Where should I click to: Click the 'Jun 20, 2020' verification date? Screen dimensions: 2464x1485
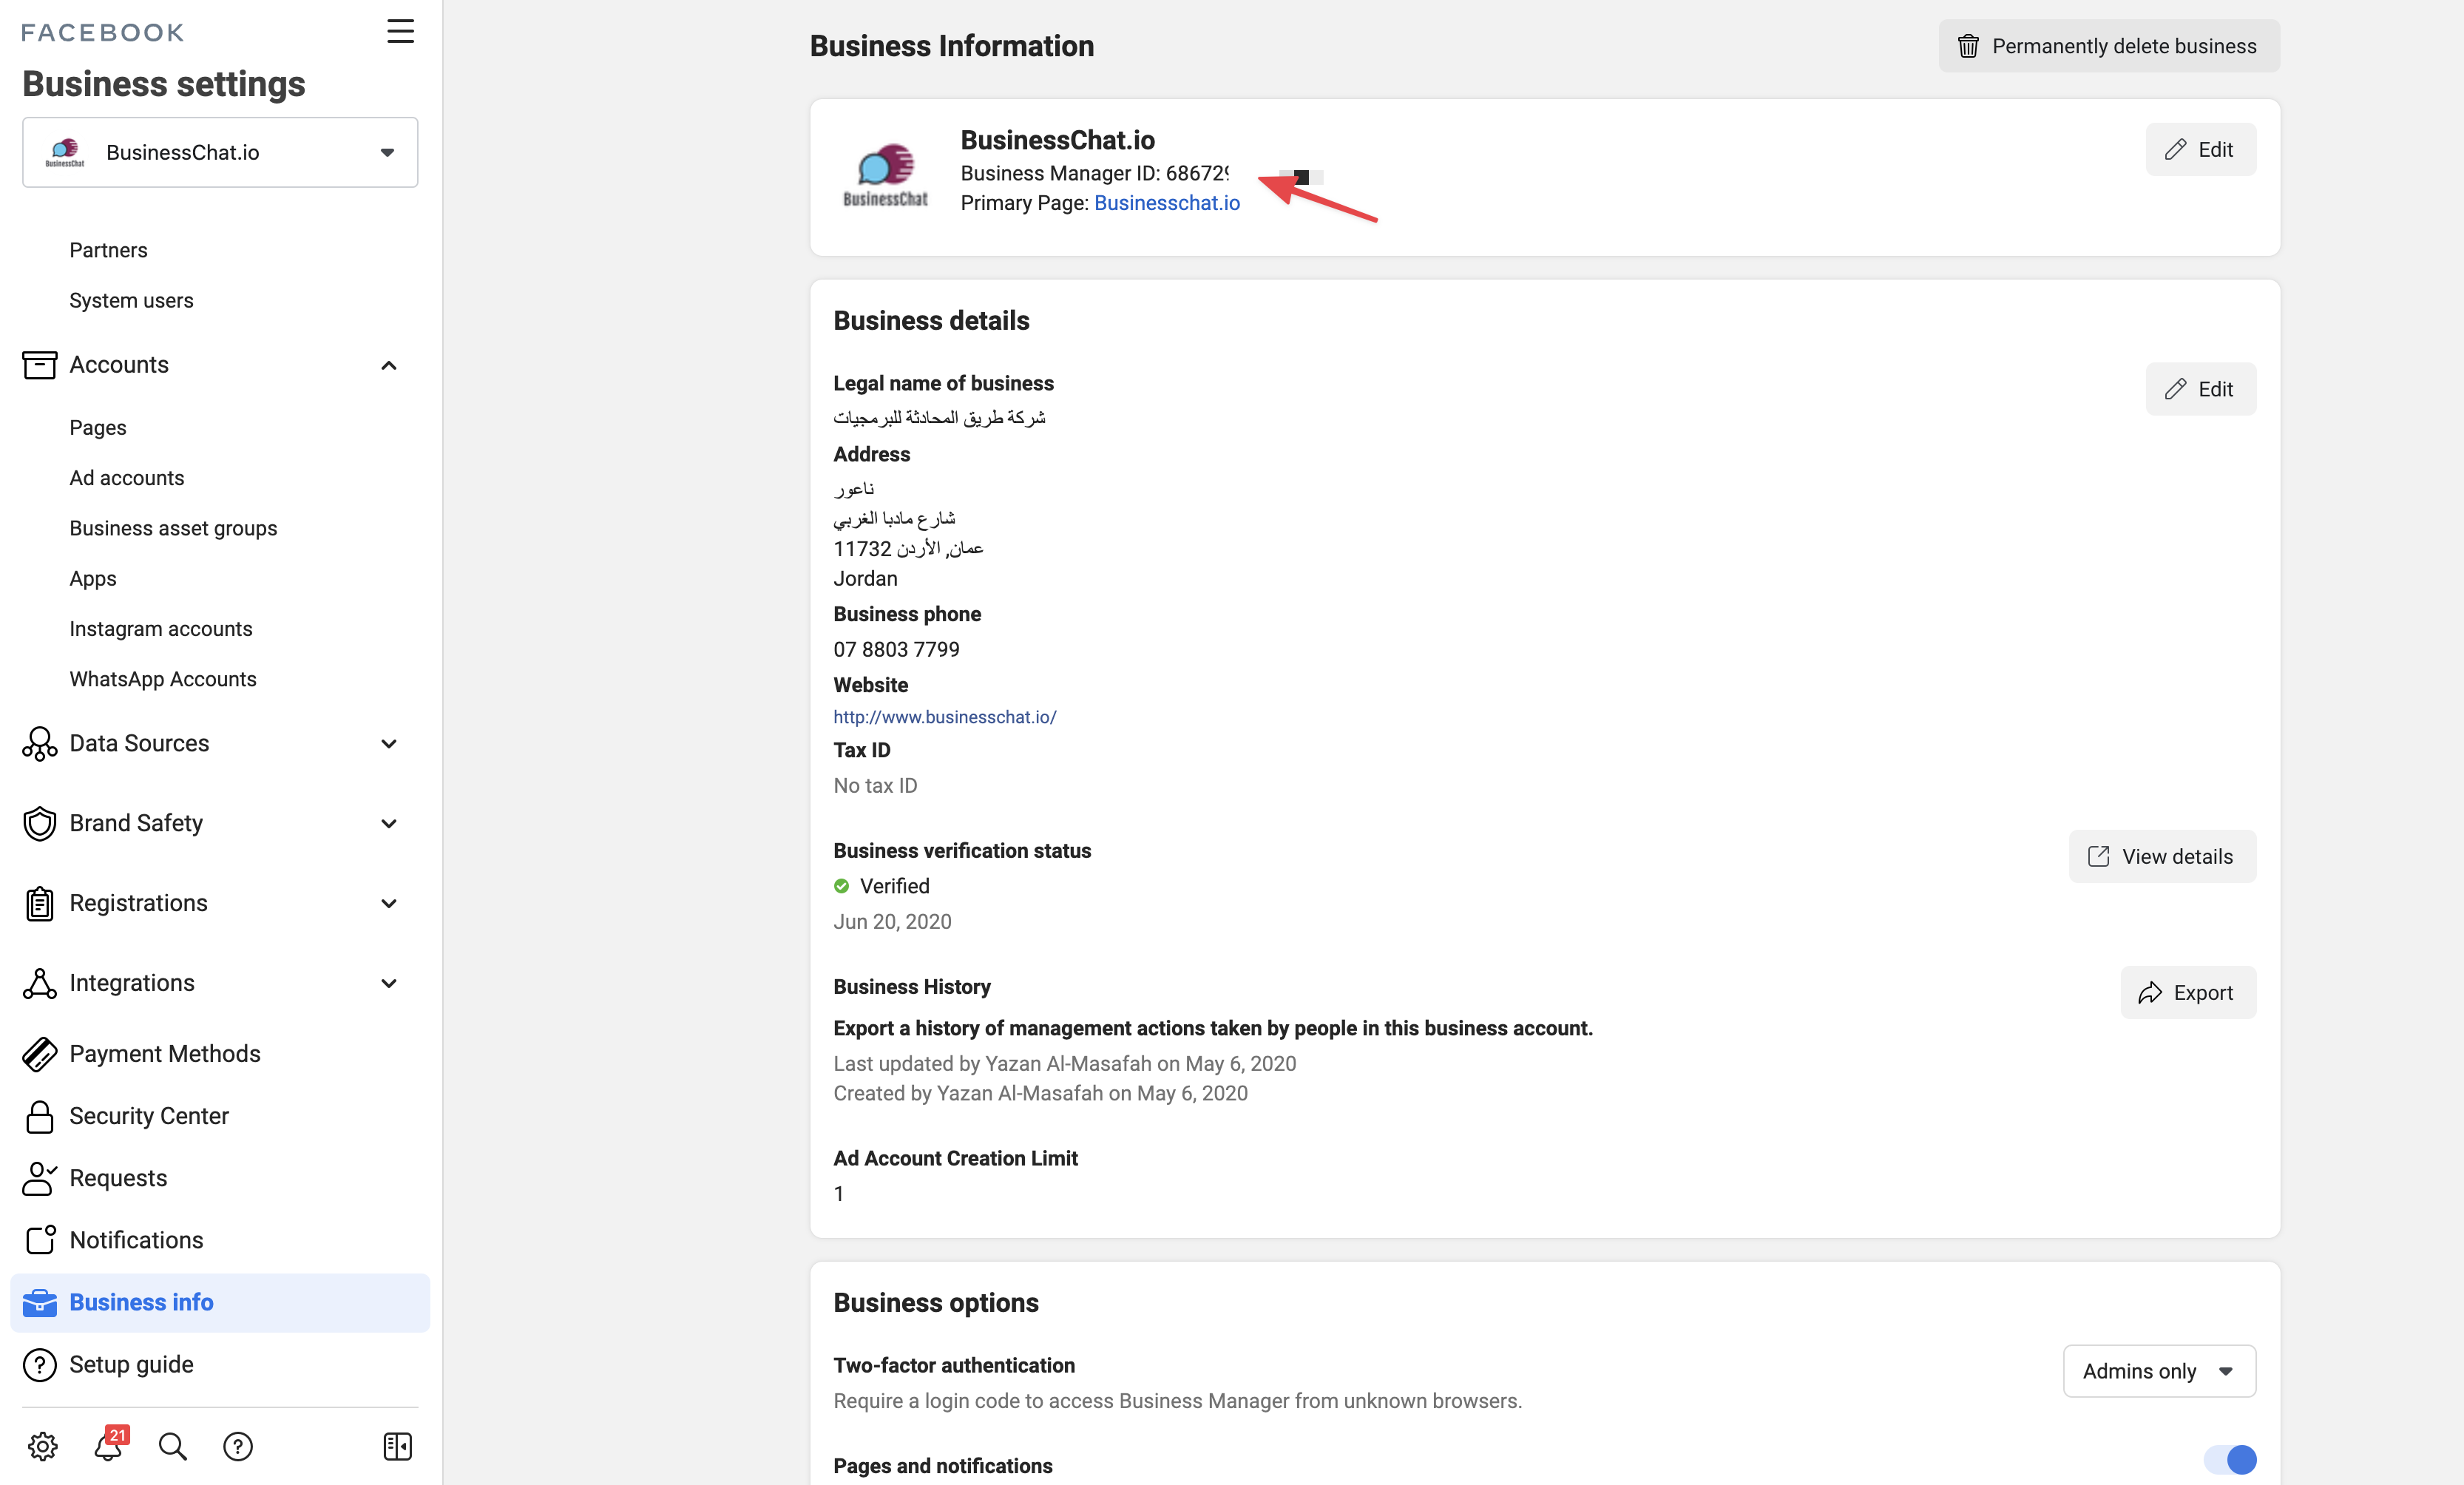pos(892,922)
